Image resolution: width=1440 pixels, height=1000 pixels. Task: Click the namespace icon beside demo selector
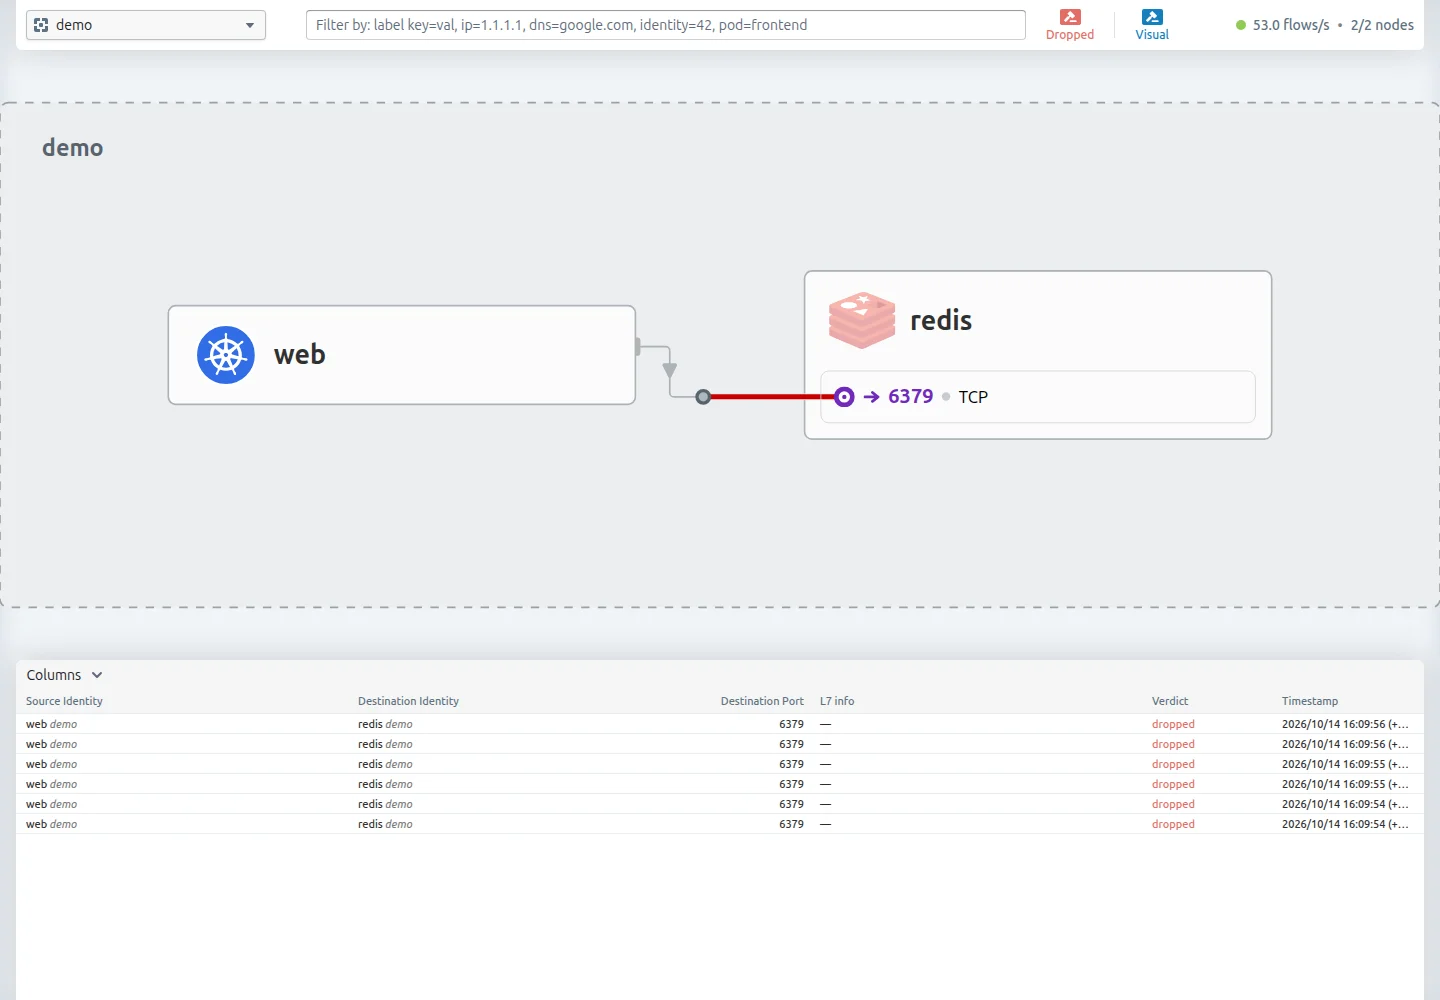point(41,25)
